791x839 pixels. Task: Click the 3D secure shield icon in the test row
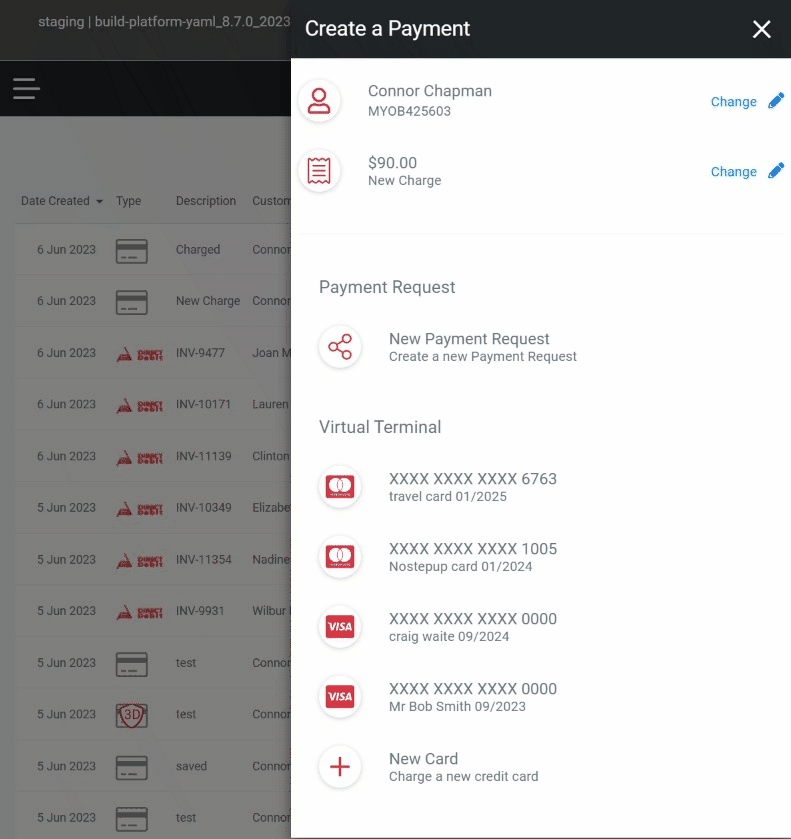[132, 715]
